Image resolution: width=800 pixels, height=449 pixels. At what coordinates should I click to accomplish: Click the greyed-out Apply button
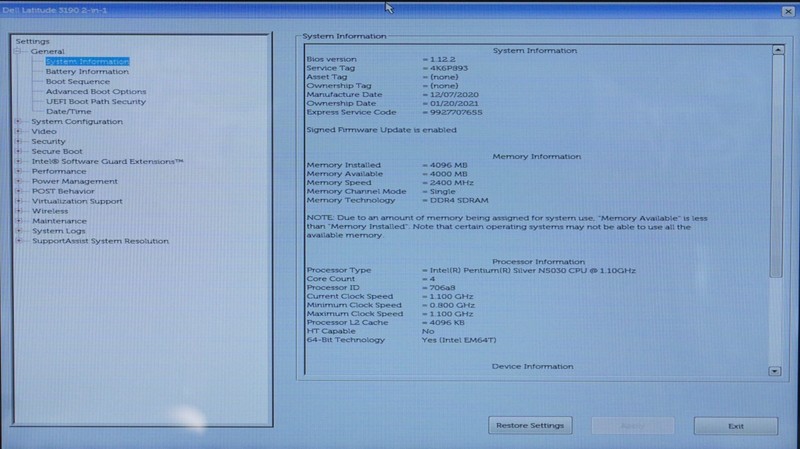click(633, 426)
